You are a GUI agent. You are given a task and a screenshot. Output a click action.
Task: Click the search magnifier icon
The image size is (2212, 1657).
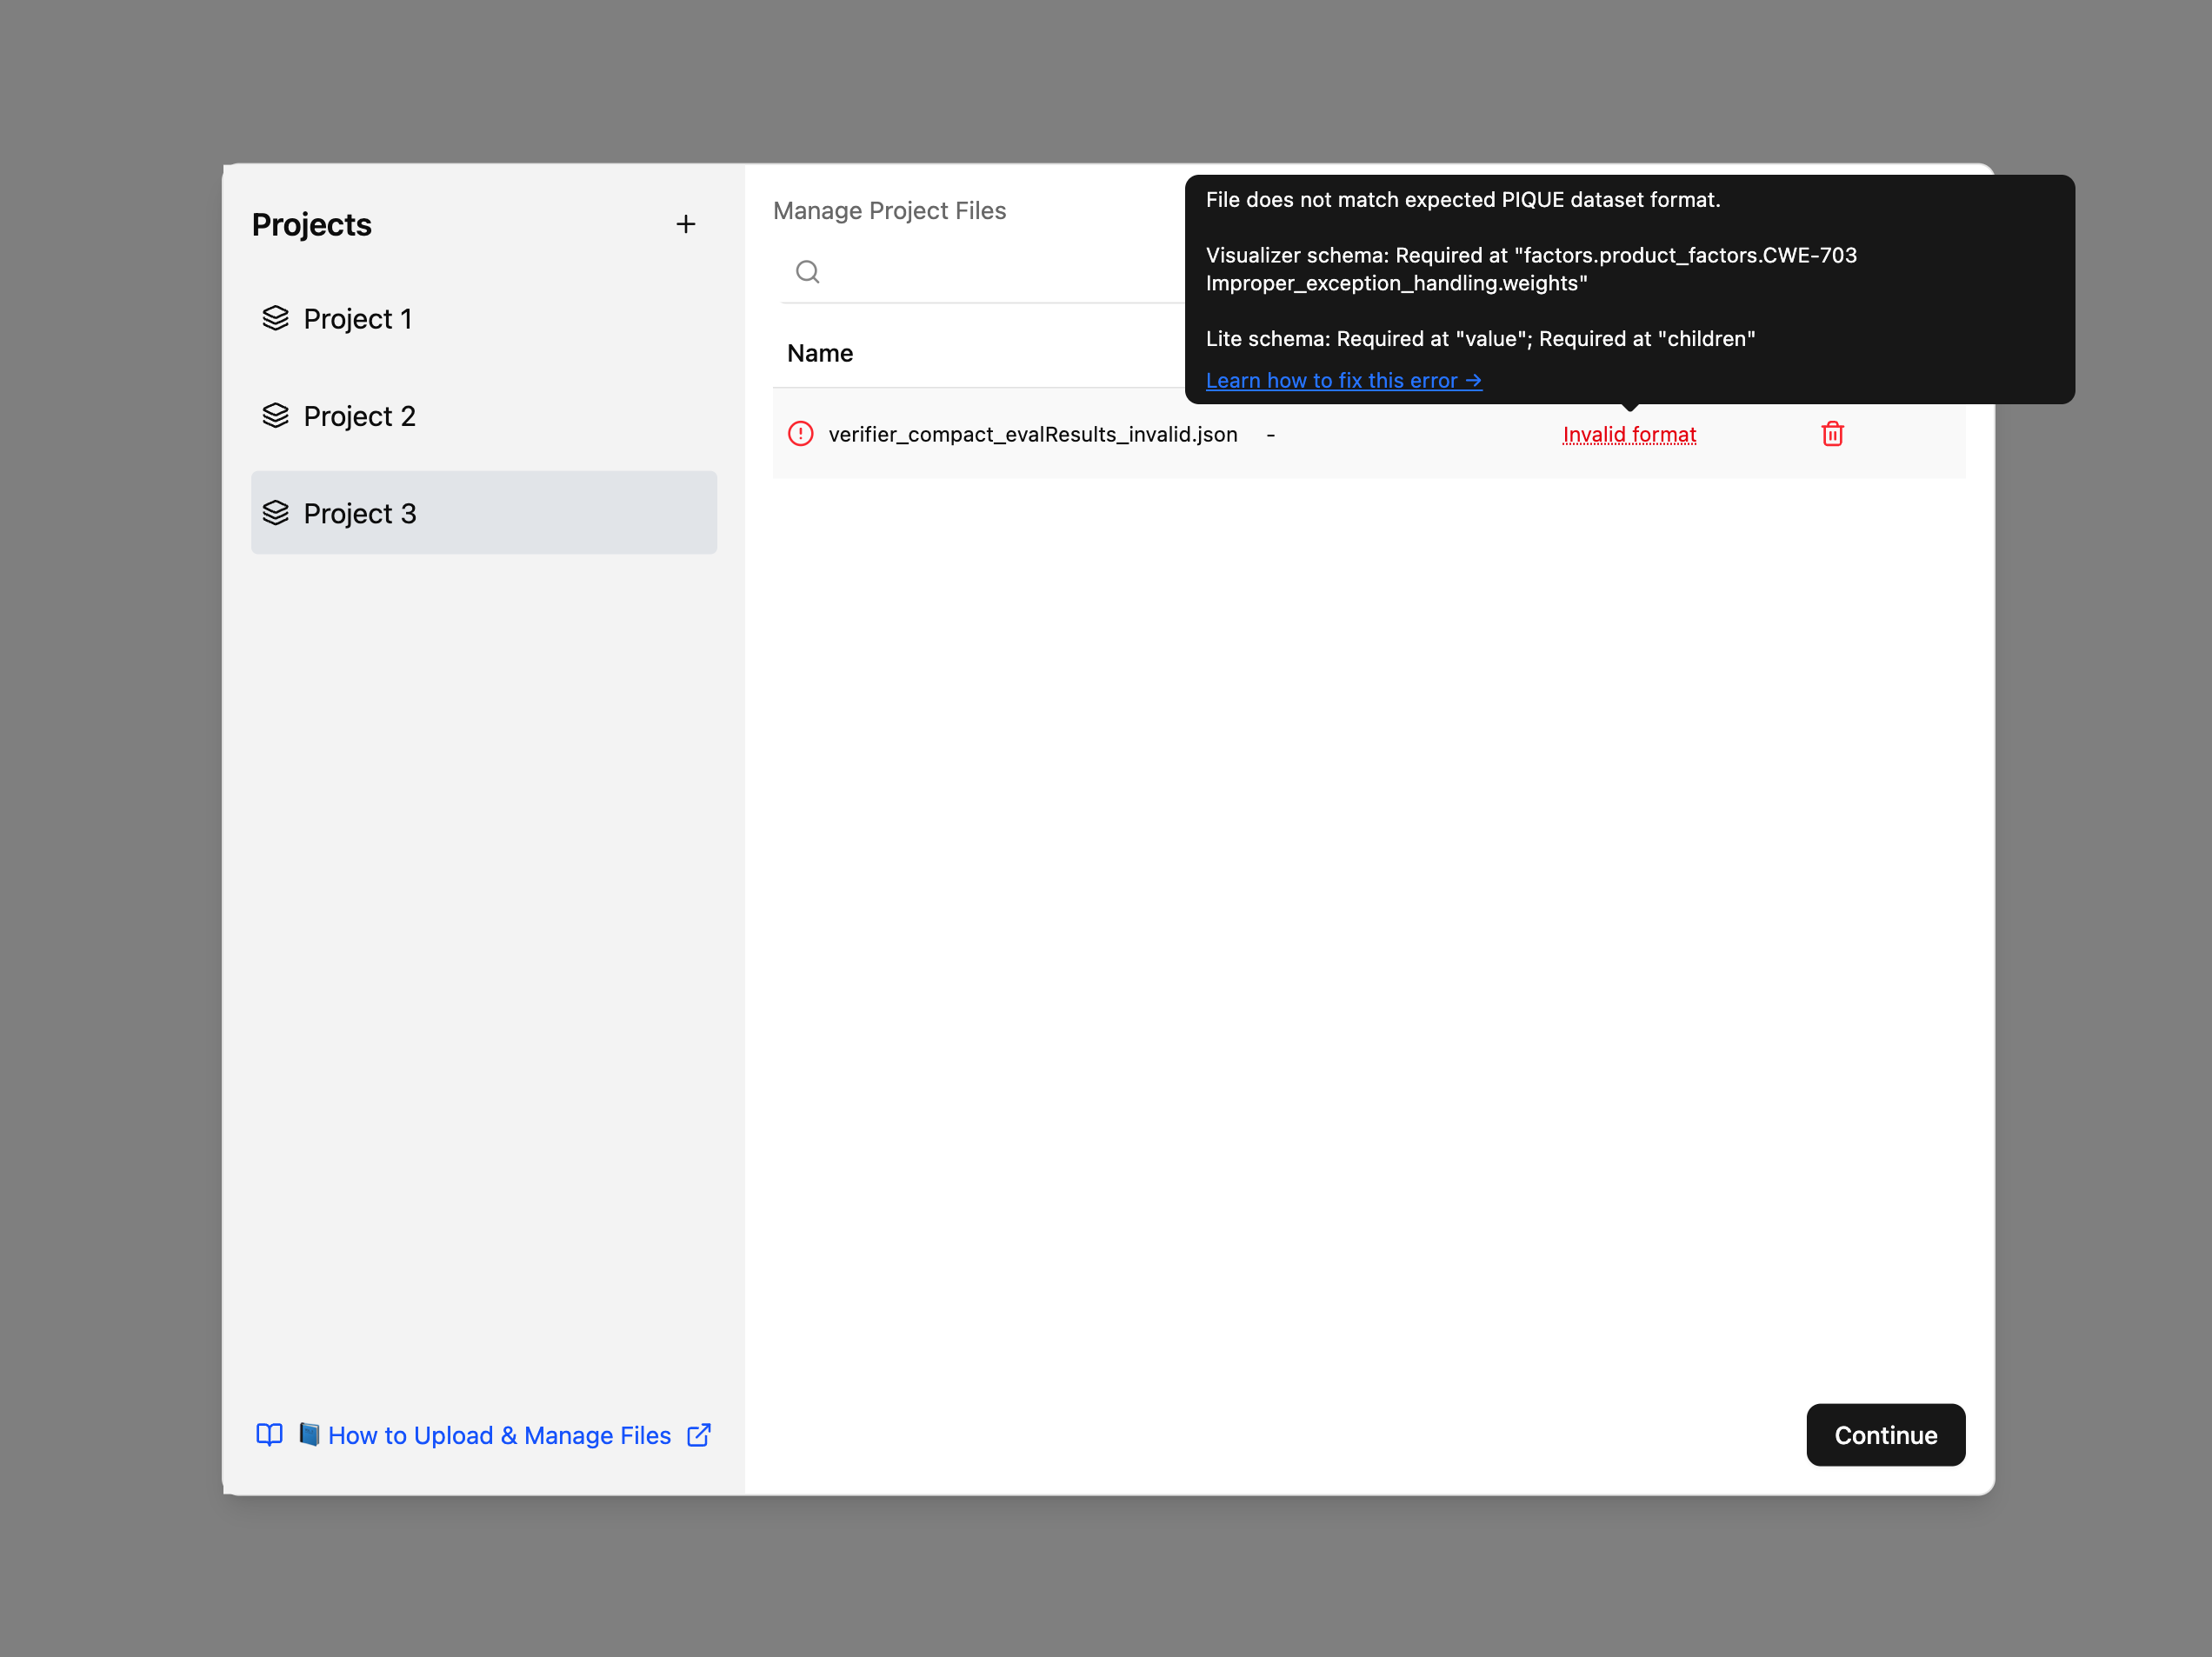pos(807,272)
